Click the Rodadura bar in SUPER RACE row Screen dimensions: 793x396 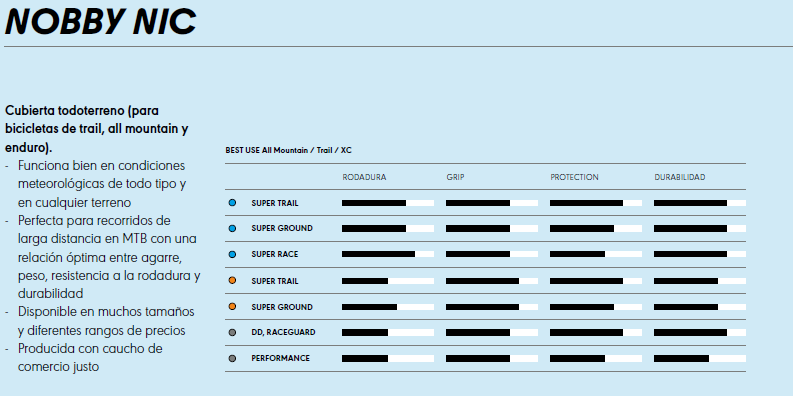click(x=388, y=254)
